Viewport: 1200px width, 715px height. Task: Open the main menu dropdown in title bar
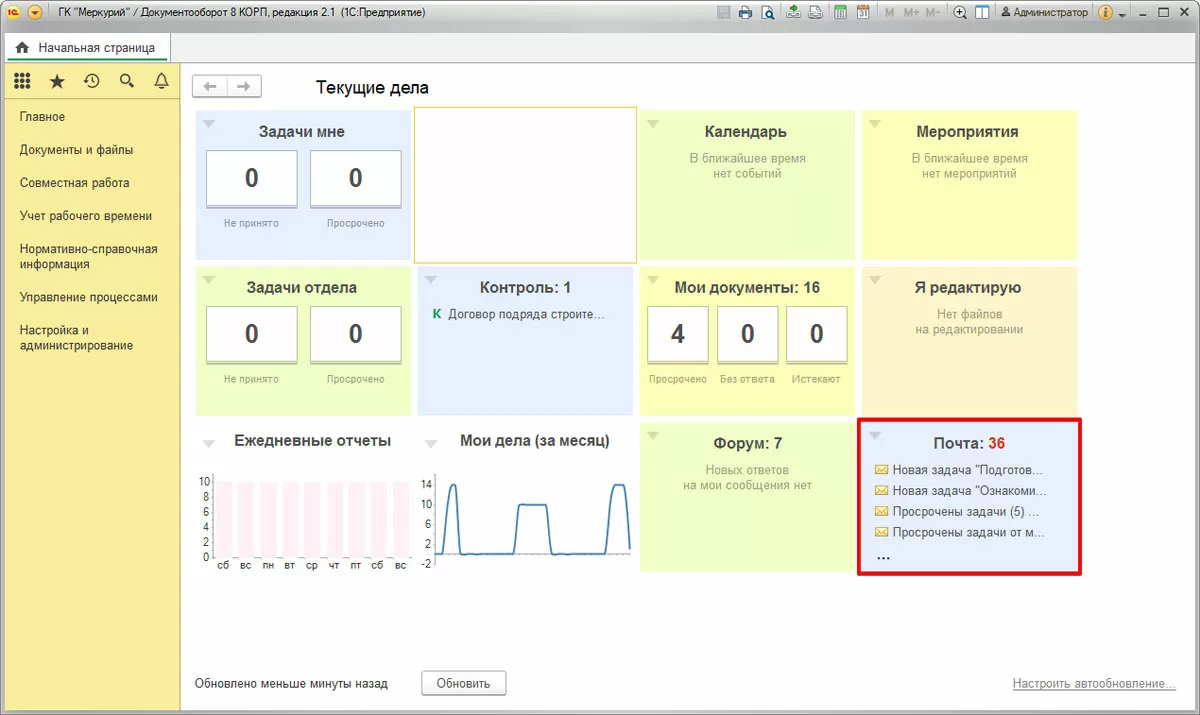35,13
